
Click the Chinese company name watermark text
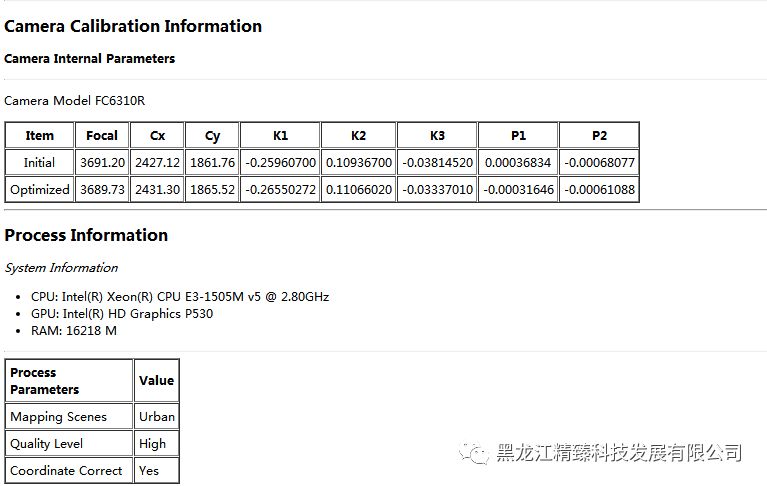[x=619, y=454]
